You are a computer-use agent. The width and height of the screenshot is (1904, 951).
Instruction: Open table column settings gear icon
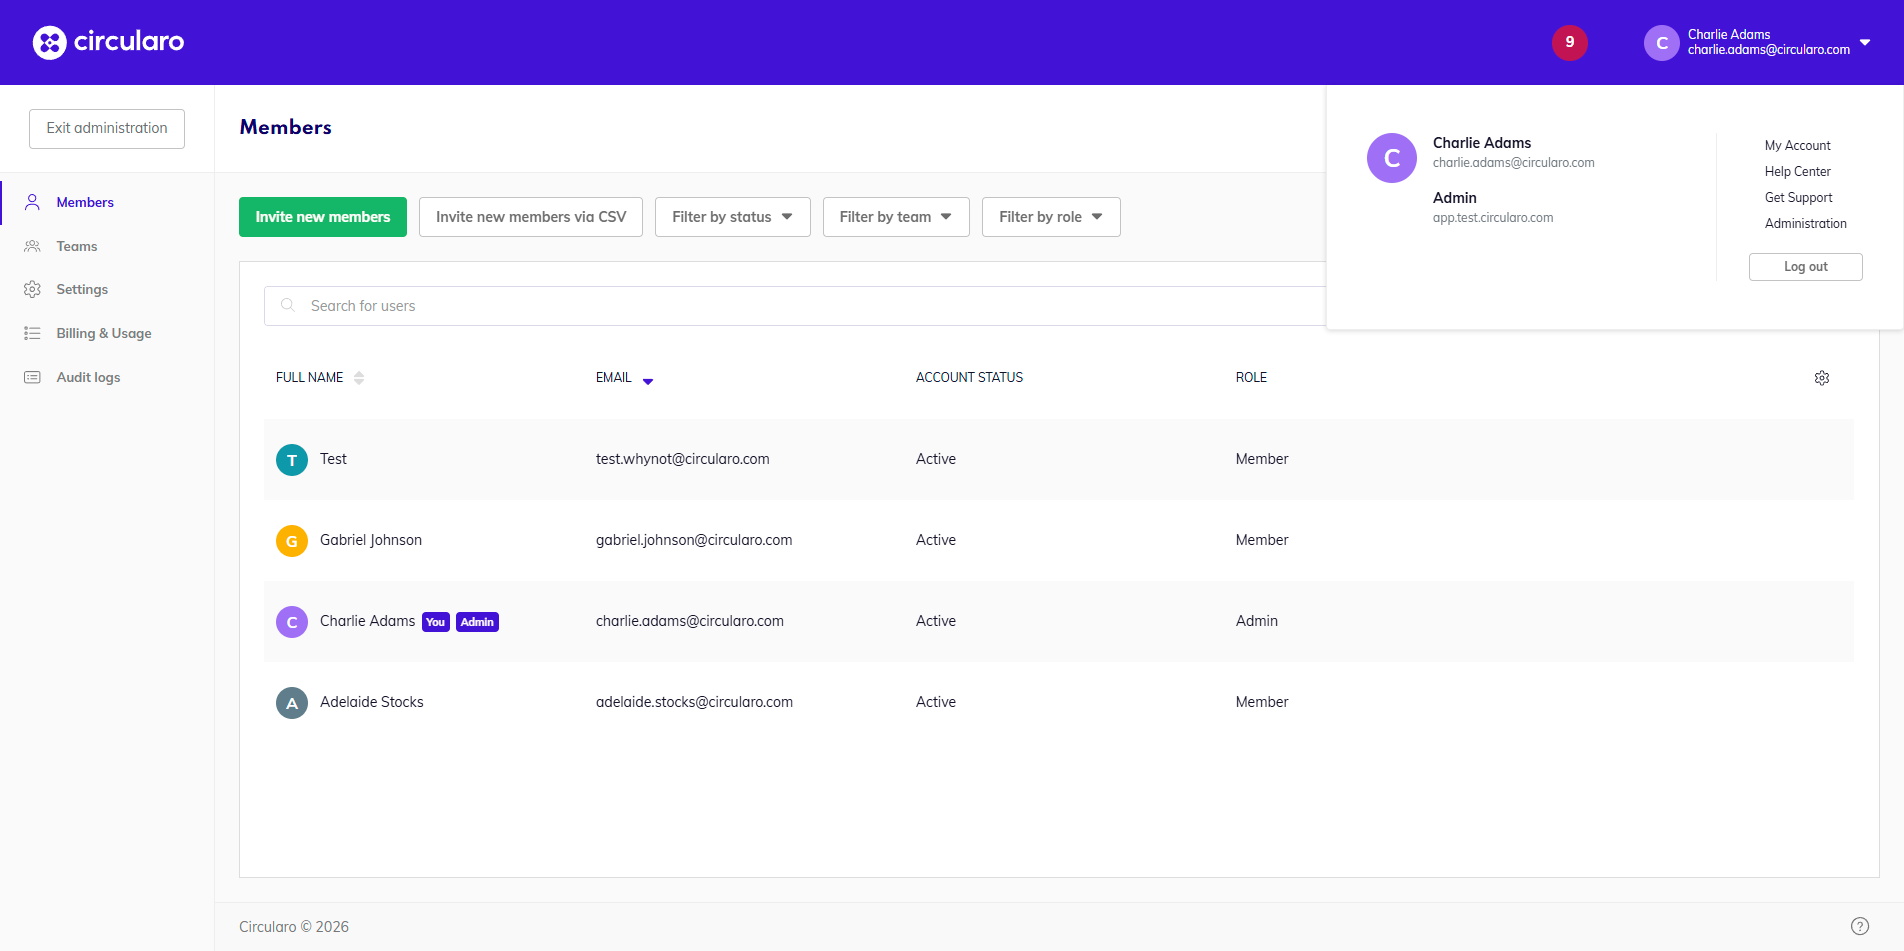[x=1821, y=378]
